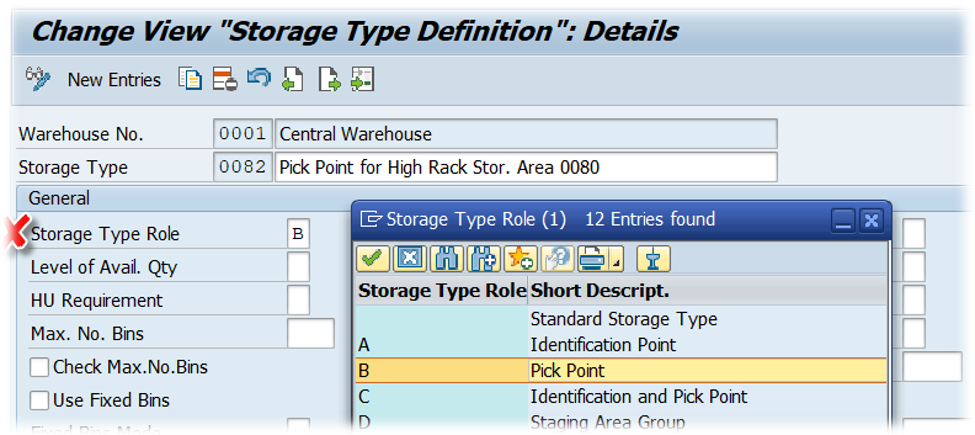Cancel the value list with X icon
Screen dimensions: 975x435
410,260
